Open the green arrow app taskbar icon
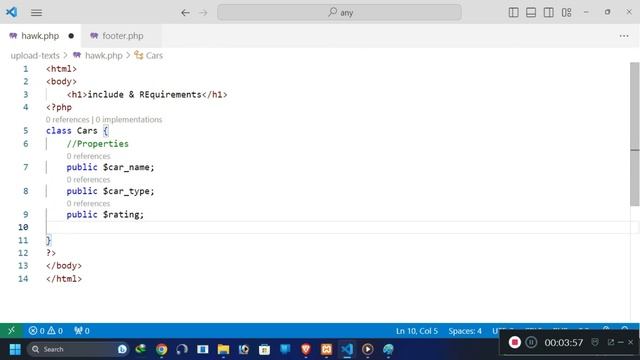 point(141,349)
